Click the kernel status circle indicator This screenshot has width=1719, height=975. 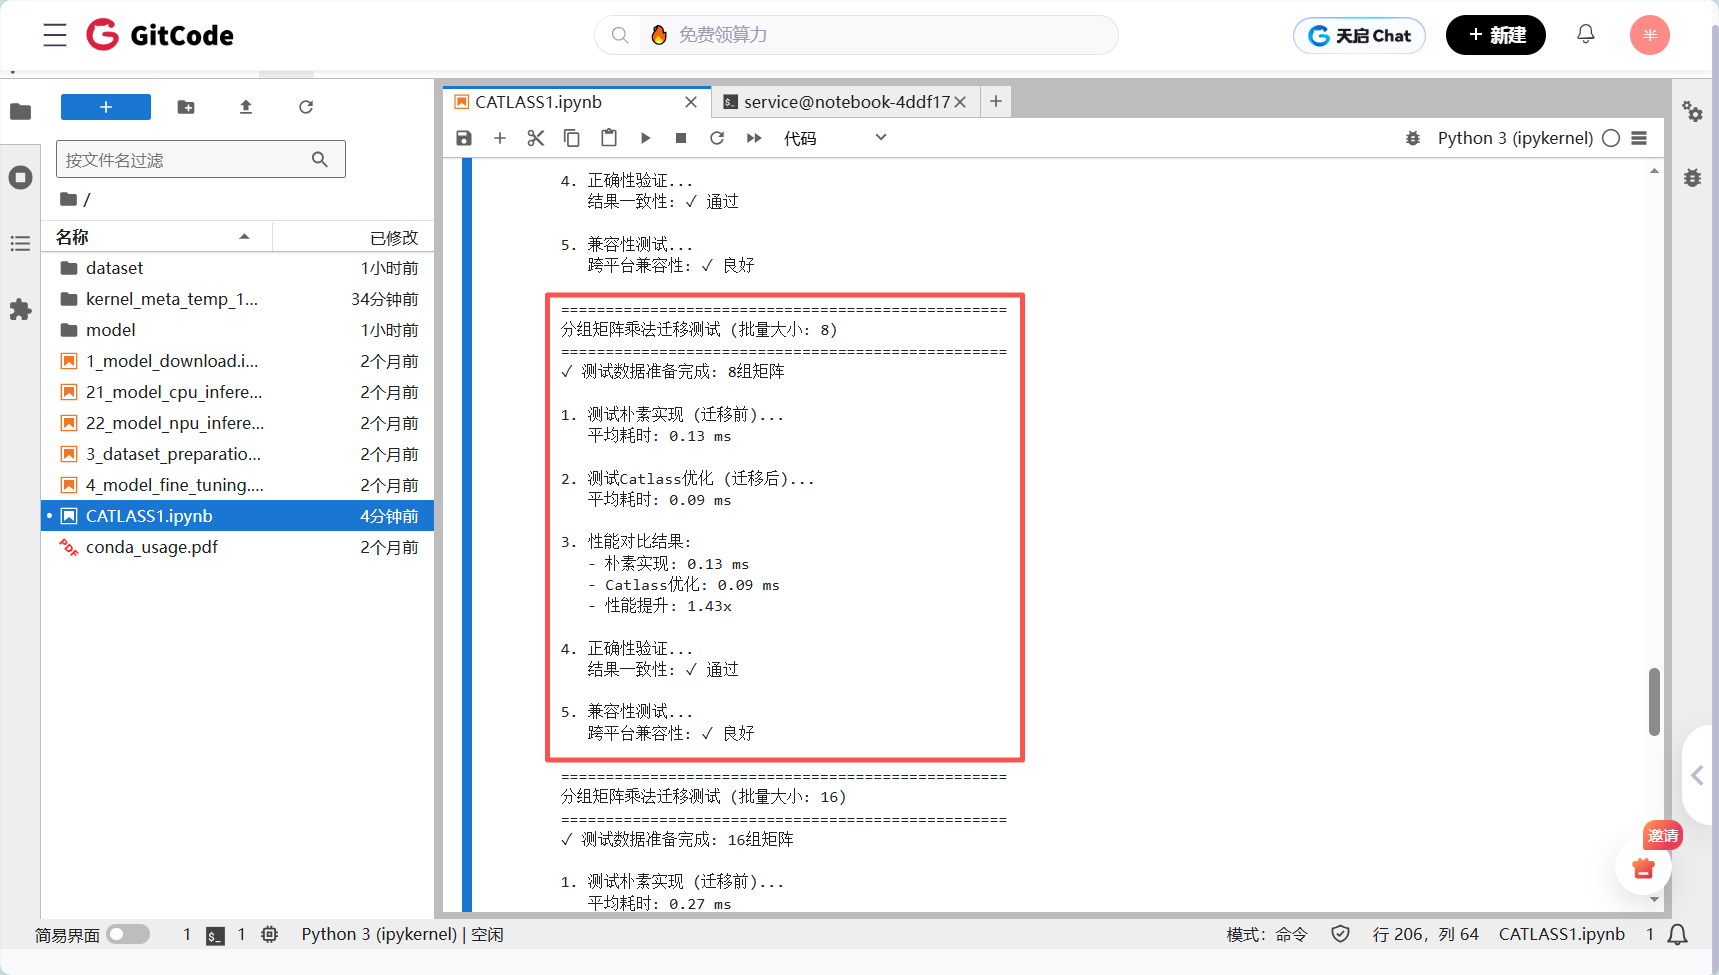[x=1611, y=138]
